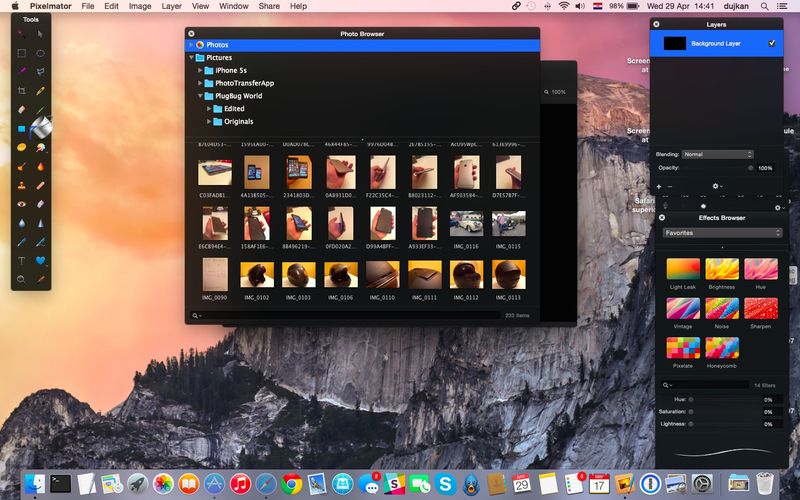
Task: Open iTunes from the Dock
Action: click(240, 484)
